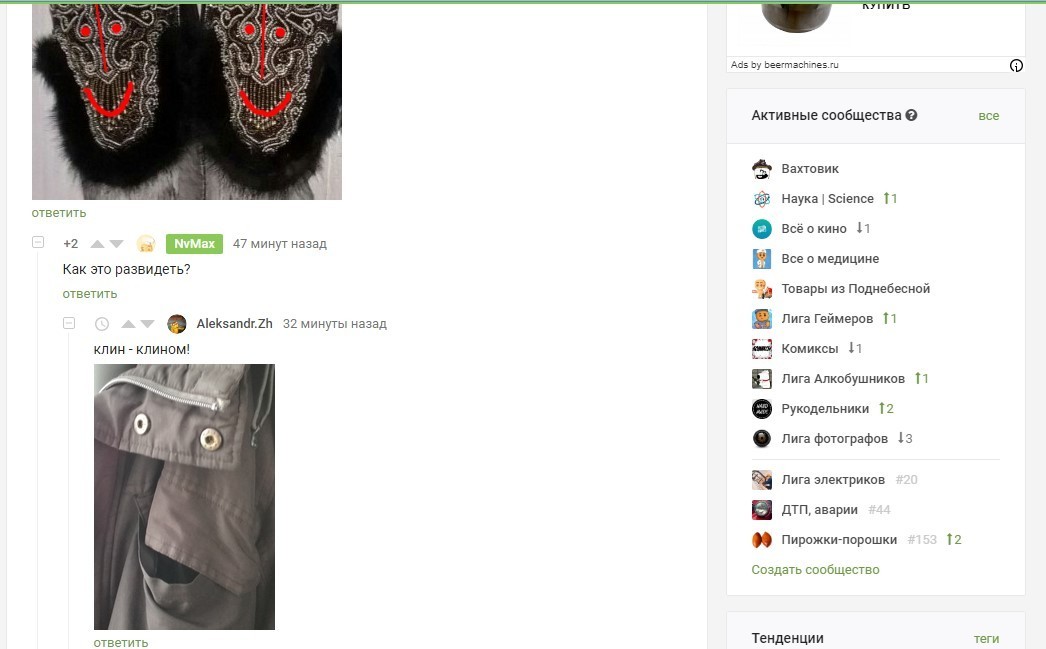Downvote the NvMax comment
The height and width of the screenshot is (649, 1046).
click(x=117, y=244)
